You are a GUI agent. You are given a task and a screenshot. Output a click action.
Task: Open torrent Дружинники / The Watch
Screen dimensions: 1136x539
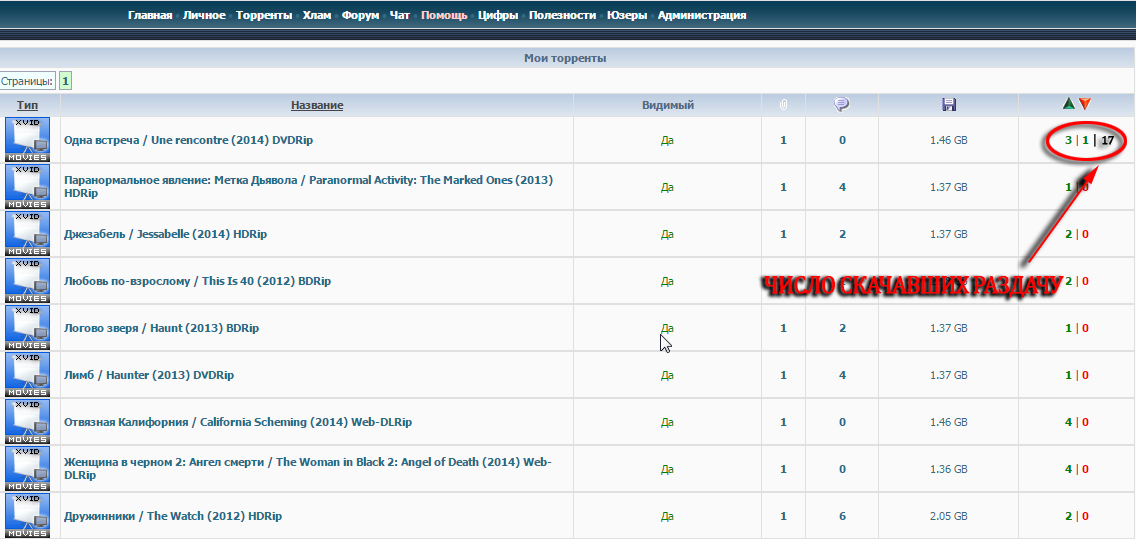coord(172,517)
